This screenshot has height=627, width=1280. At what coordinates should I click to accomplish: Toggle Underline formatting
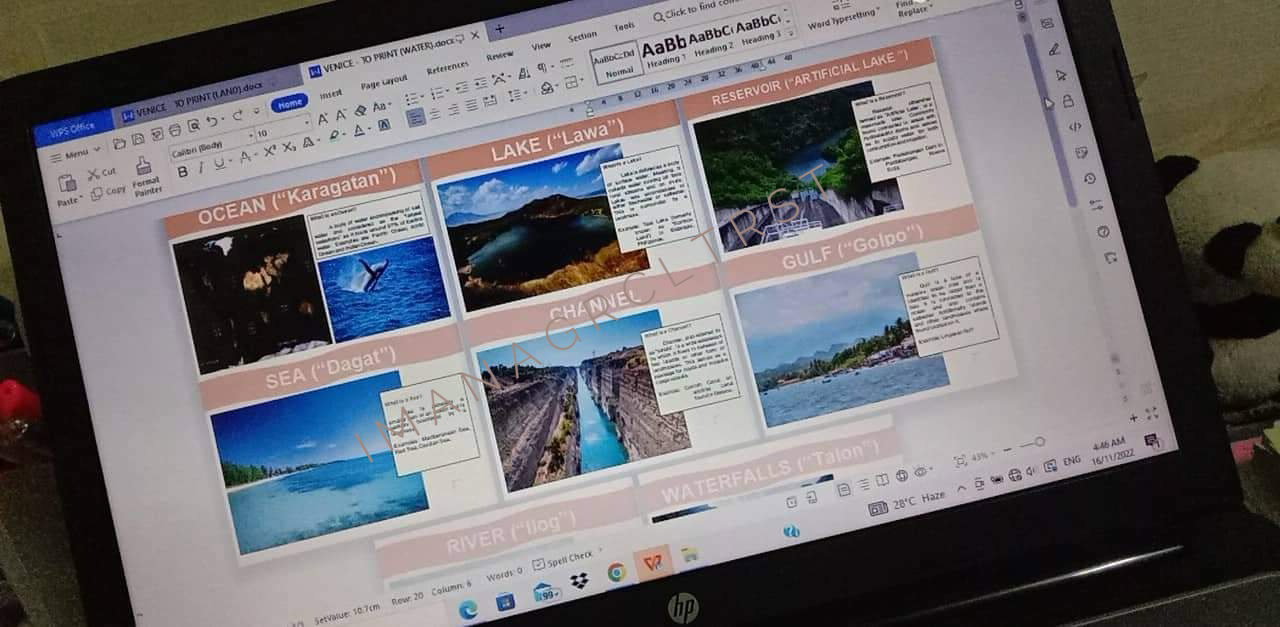220,163
